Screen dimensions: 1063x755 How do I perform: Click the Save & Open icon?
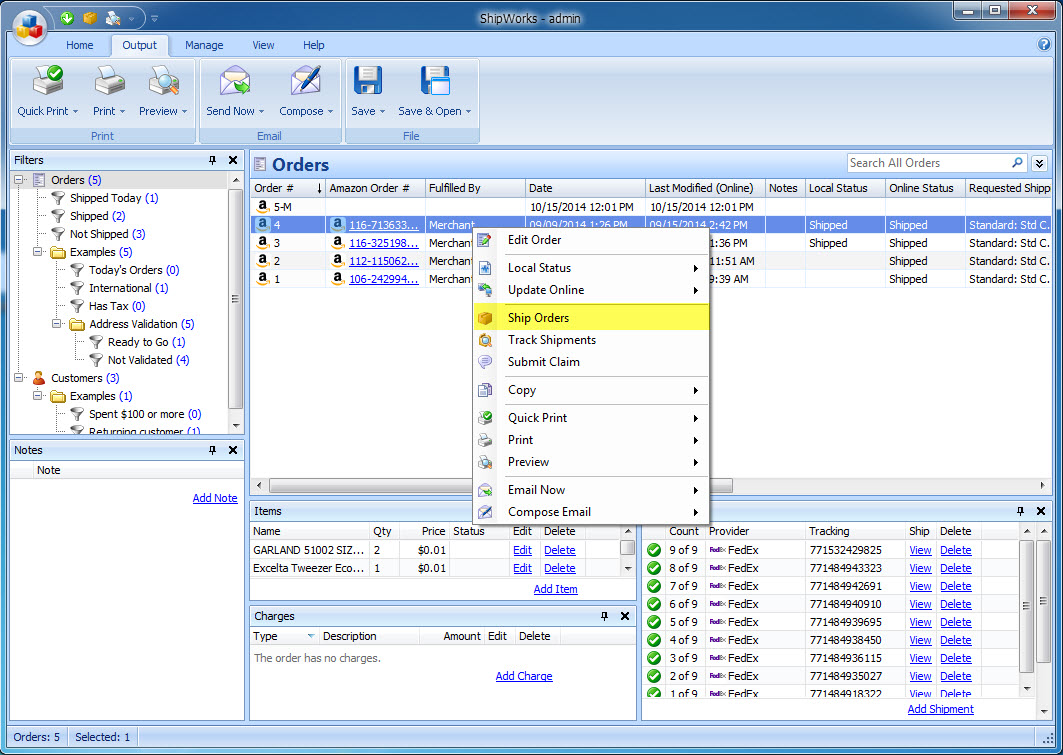435,80
